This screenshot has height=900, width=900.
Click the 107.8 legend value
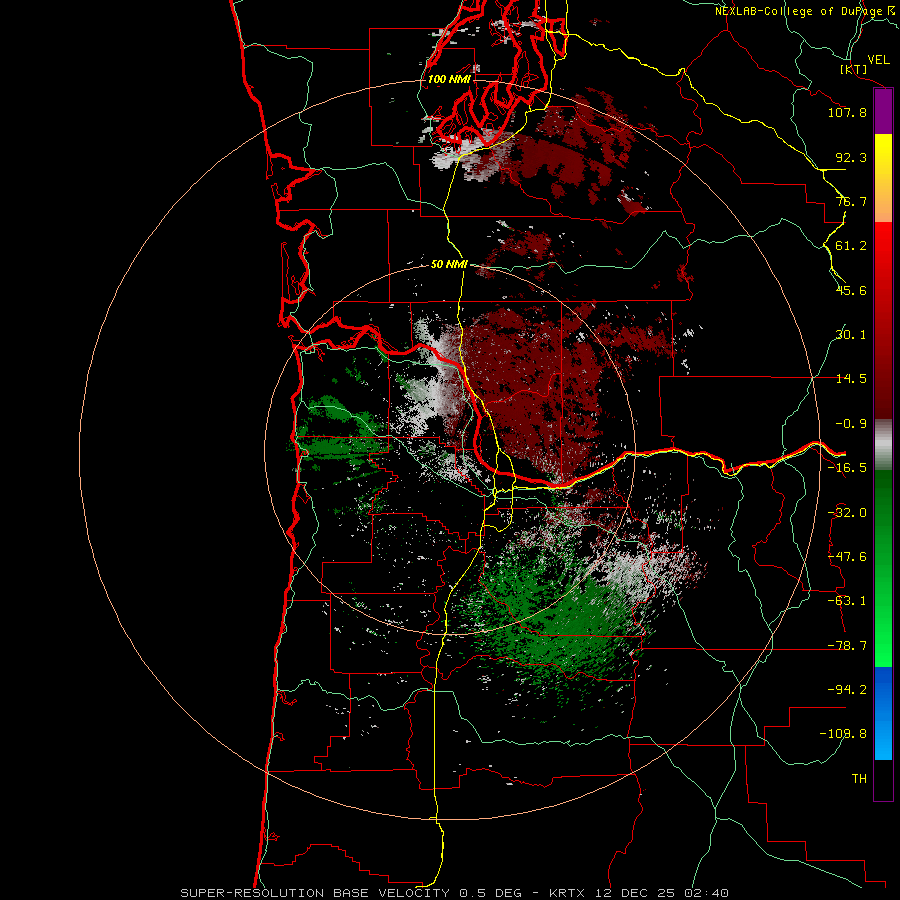(x=847, y=112)
